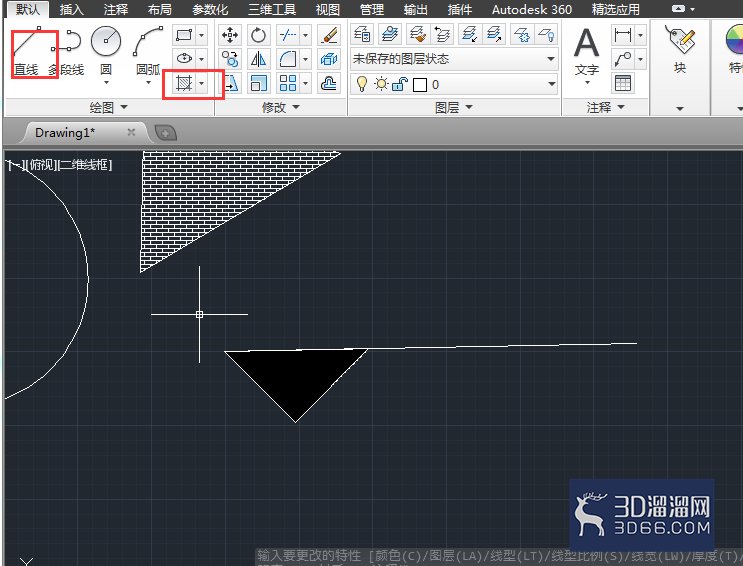
Task: Open the Block (块) panel
Action: pyautogui.click(x=680, y=50)
